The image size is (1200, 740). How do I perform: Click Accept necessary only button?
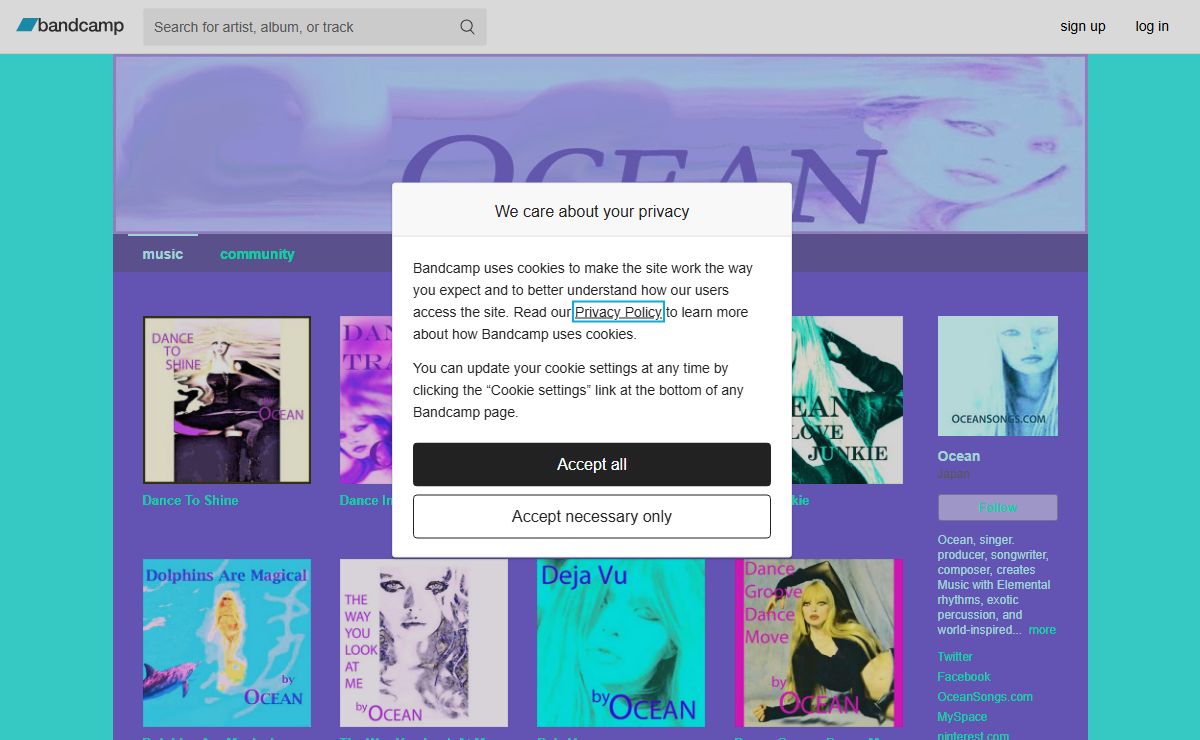(x=592, y=516)
